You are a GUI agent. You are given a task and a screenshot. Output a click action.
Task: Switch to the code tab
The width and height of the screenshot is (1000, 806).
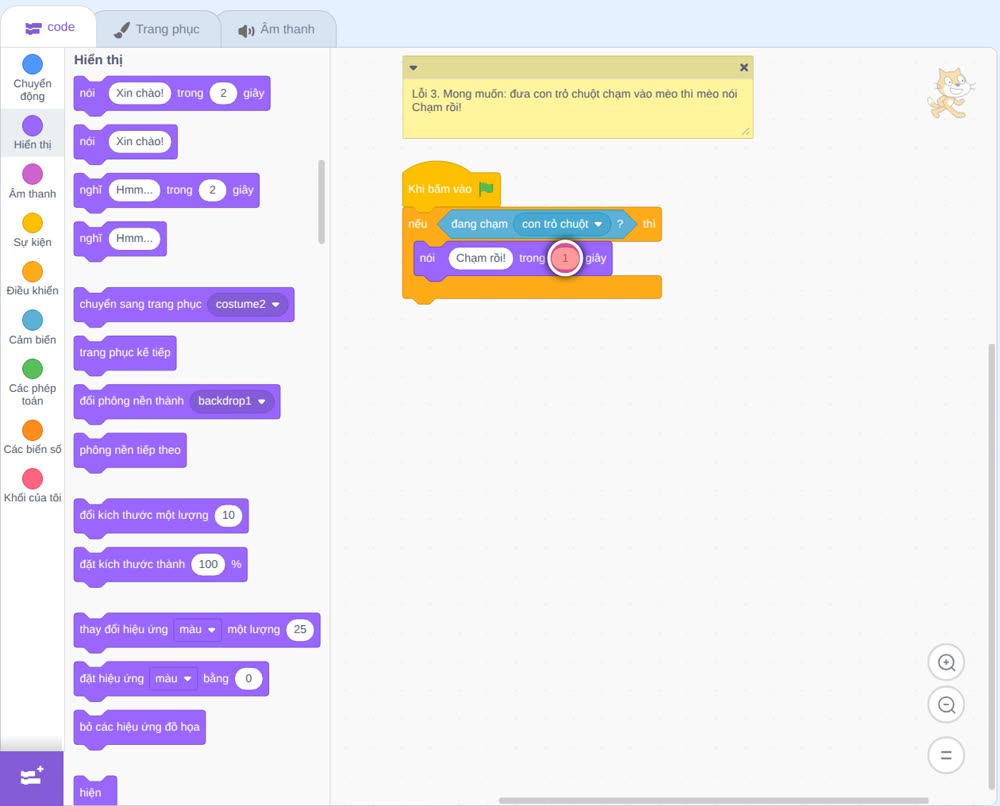49,27
